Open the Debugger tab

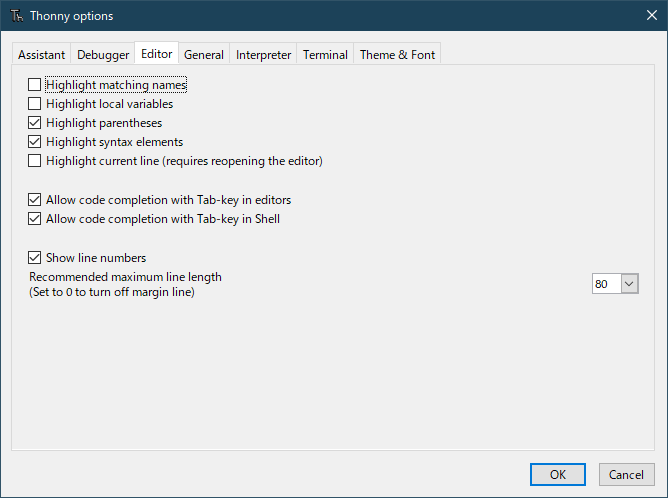[x=103, y=55]
